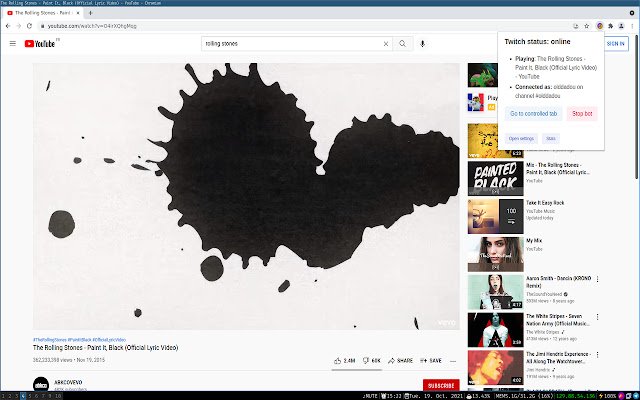Click the browser forward arrow
Screen dimensions: 640x400
[x=18, y=26]
